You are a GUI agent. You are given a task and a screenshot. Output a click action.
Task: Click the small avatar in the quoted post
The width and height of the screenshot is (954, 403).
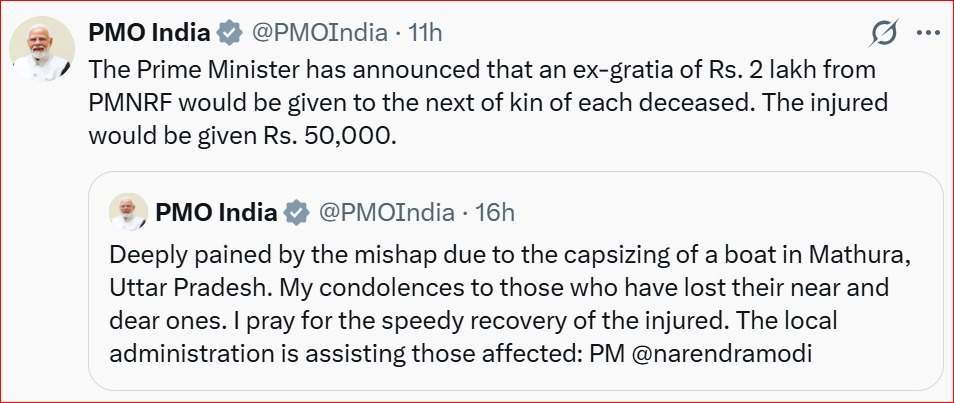click(x=127, y=212)
